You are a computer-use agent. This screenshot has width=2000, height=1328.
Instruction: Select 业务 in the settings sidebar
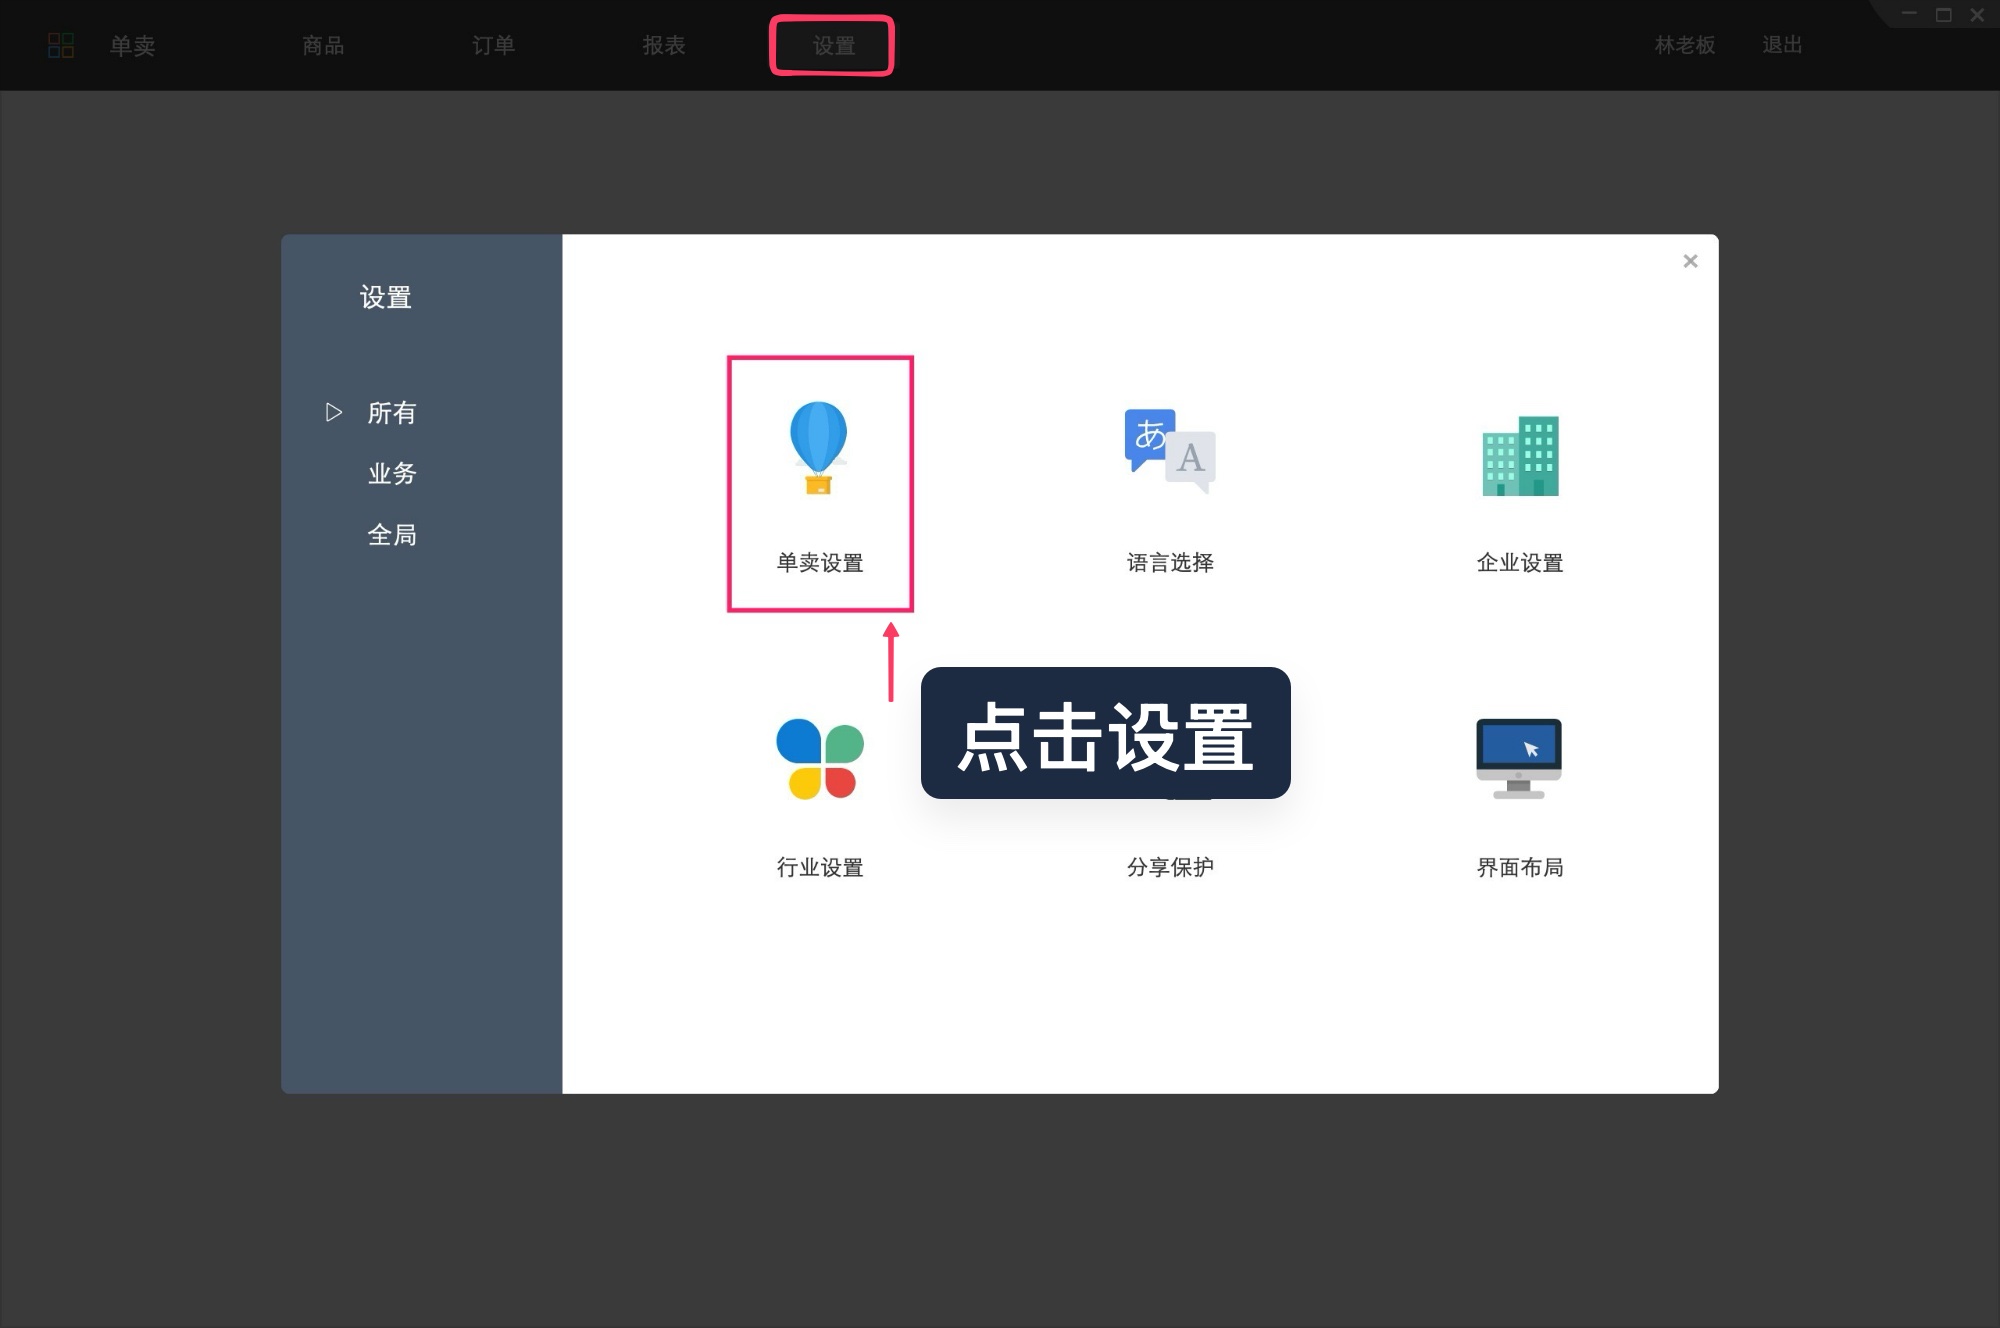coord(392,473)
